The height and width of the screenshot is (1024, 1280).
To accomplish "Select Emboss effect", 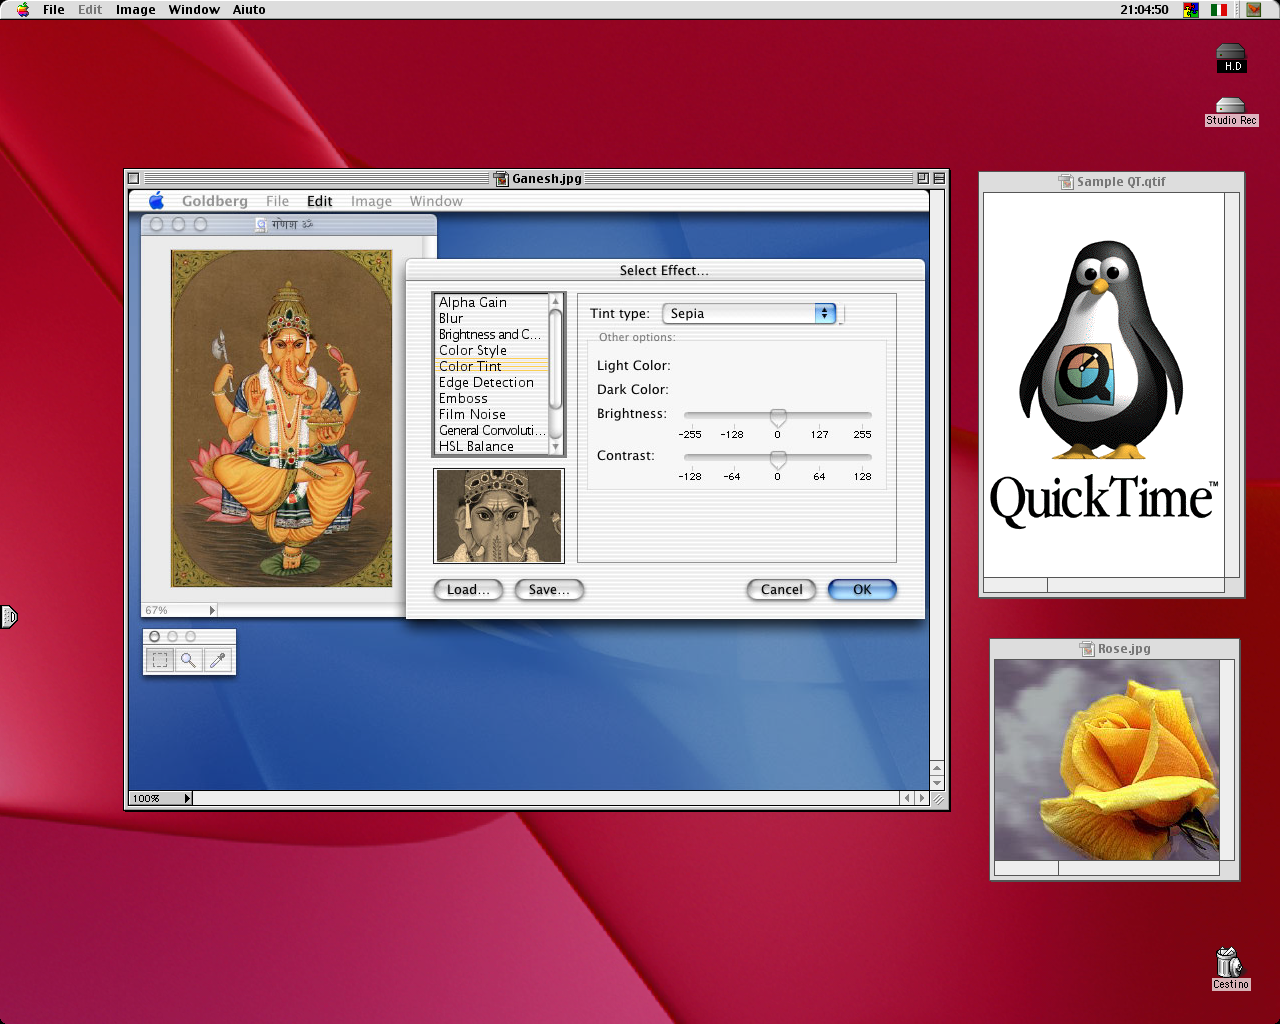I will [x=492, y=398].
